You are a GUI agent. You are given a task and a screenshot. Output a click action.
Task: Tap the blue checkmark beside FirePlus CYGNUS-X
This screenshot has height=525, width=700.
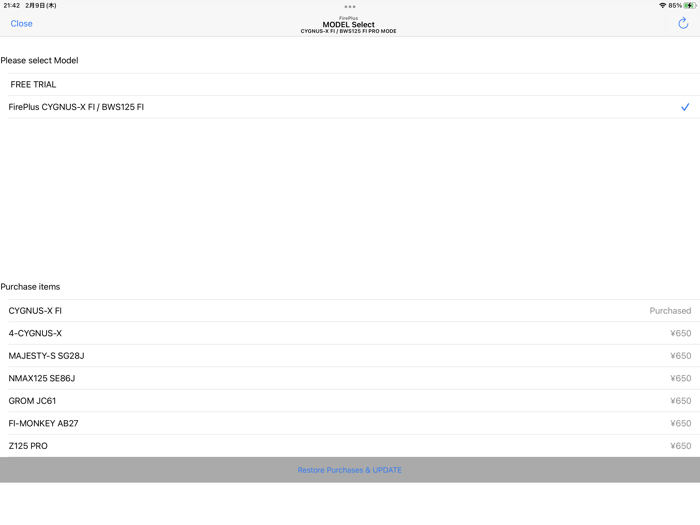[685, 107]
